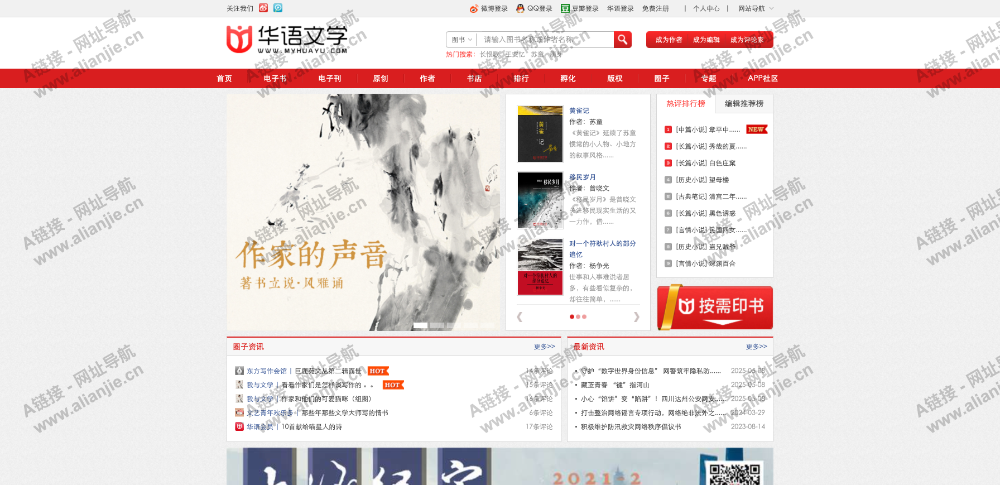Open ranking item [历史小说] 望母楼
This screenshot has width=1000, height=485.
(x=702, y=179)
